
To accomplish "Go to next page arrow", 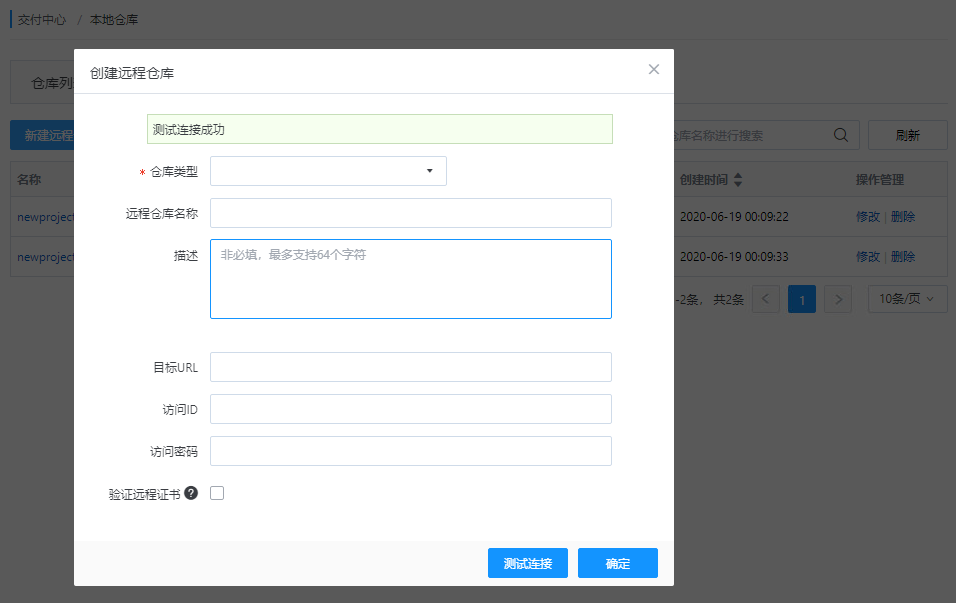I will coord(838,299).
